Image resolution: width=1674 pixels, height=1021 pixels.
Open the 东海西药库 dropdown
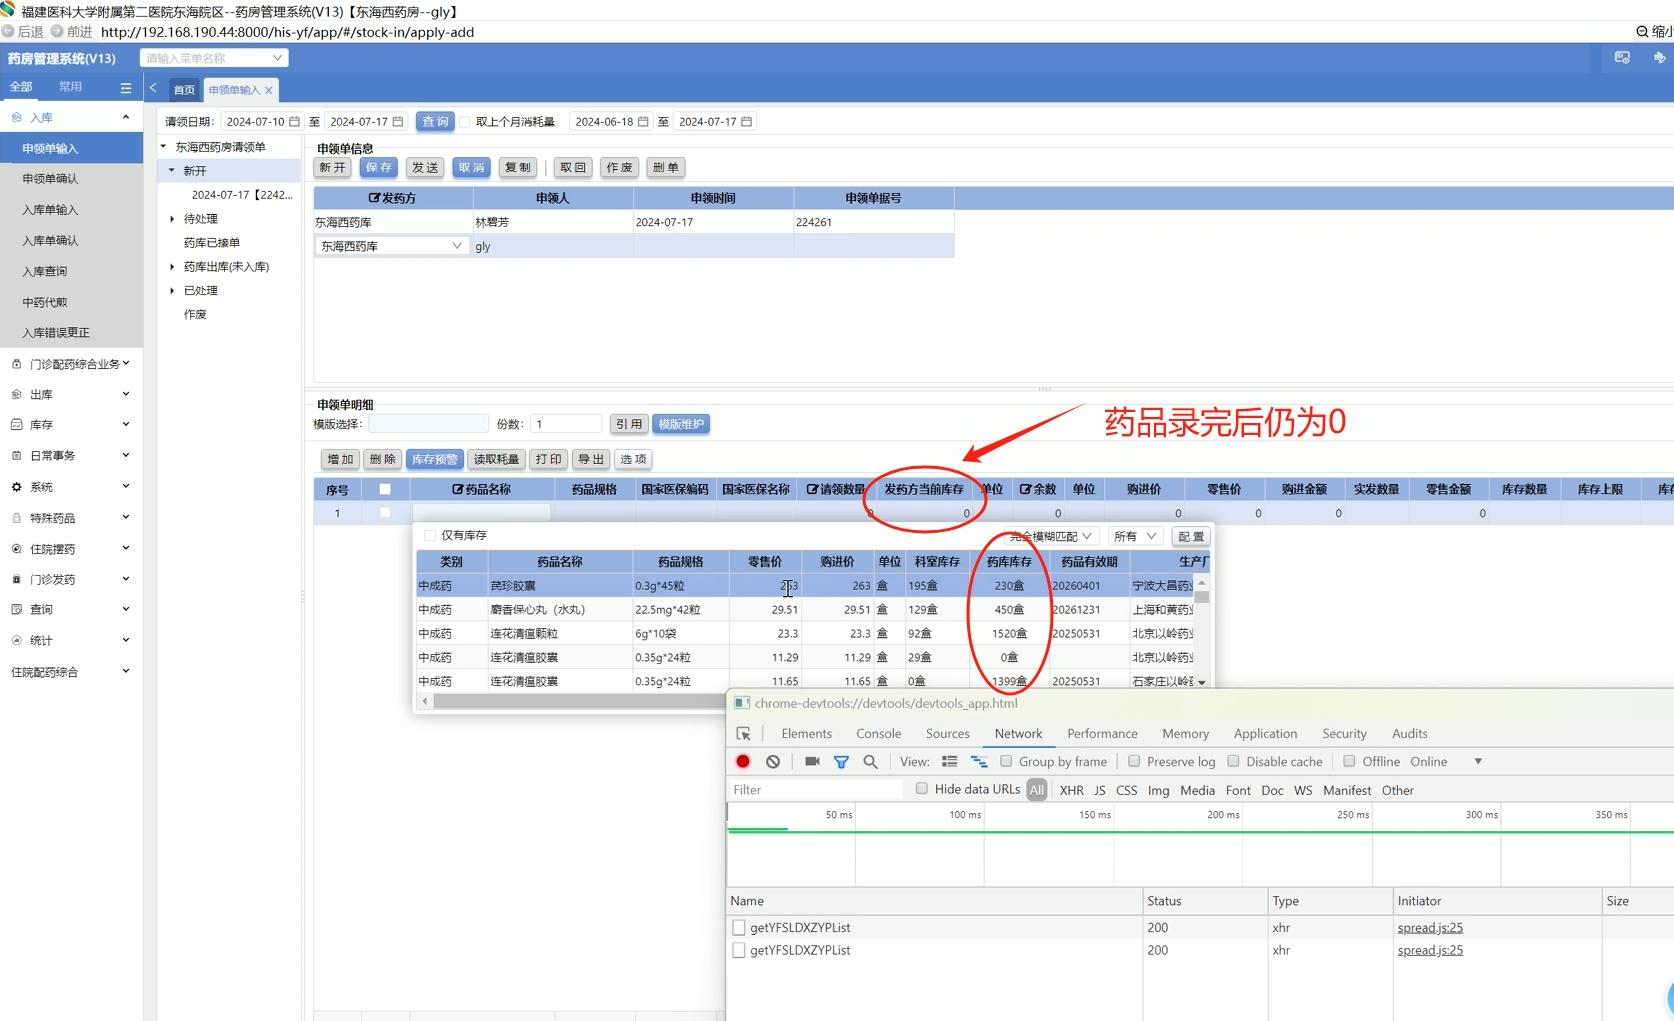[390, 246]
